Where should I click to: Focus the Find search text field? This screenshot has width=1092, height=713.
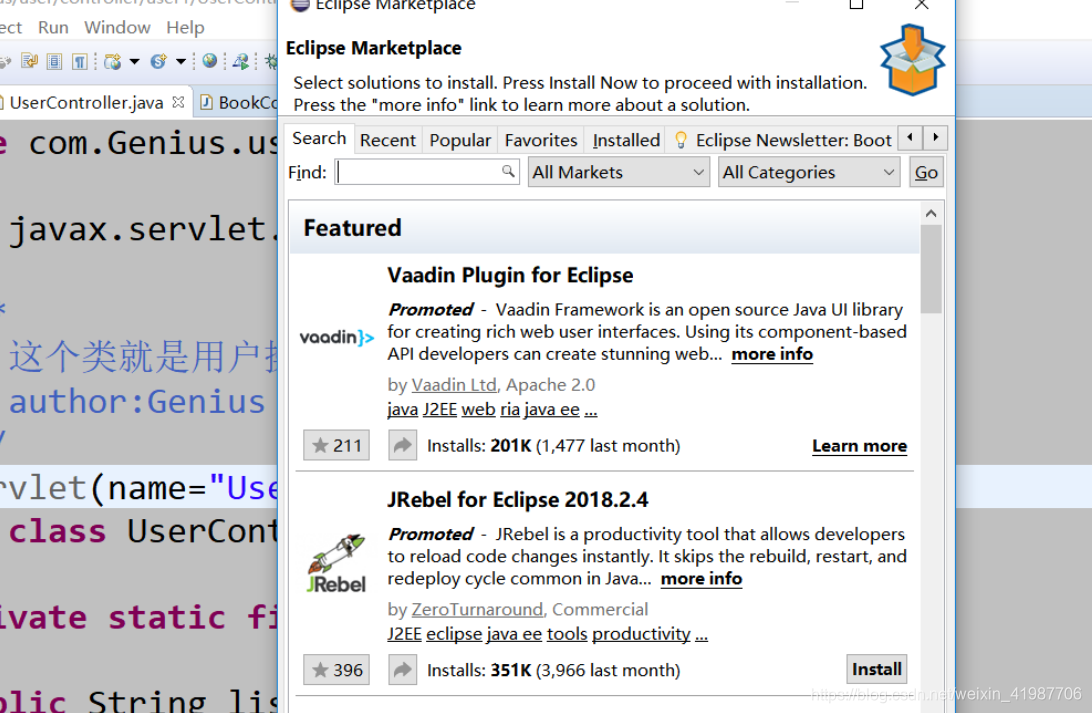tap(427, 172)
